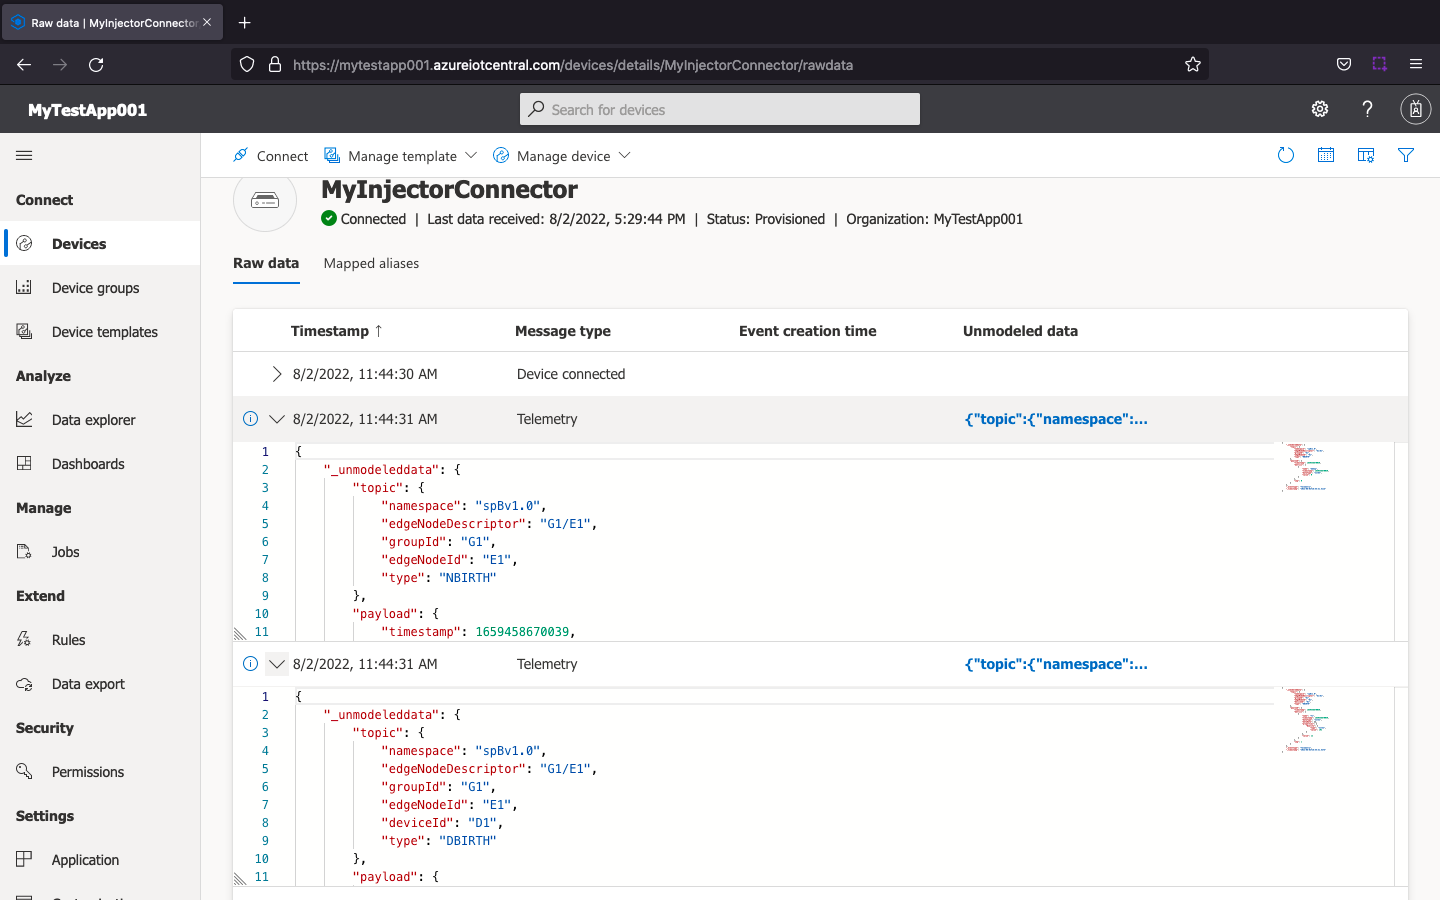Expand the Device connected row
Image resolution: width=1440 pixels, height=900 pixels.
(x=277, y=374)
